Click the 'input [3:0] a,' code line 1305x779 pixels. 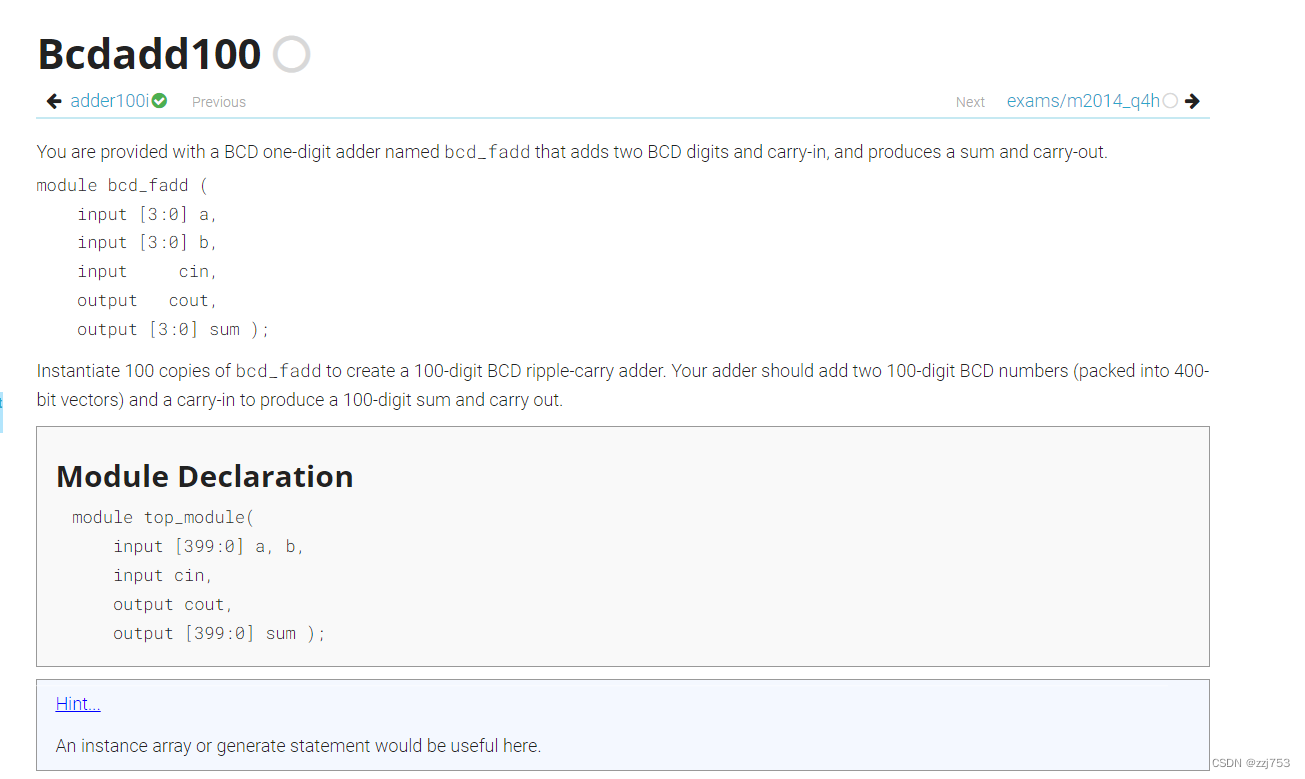coord(147,214)
